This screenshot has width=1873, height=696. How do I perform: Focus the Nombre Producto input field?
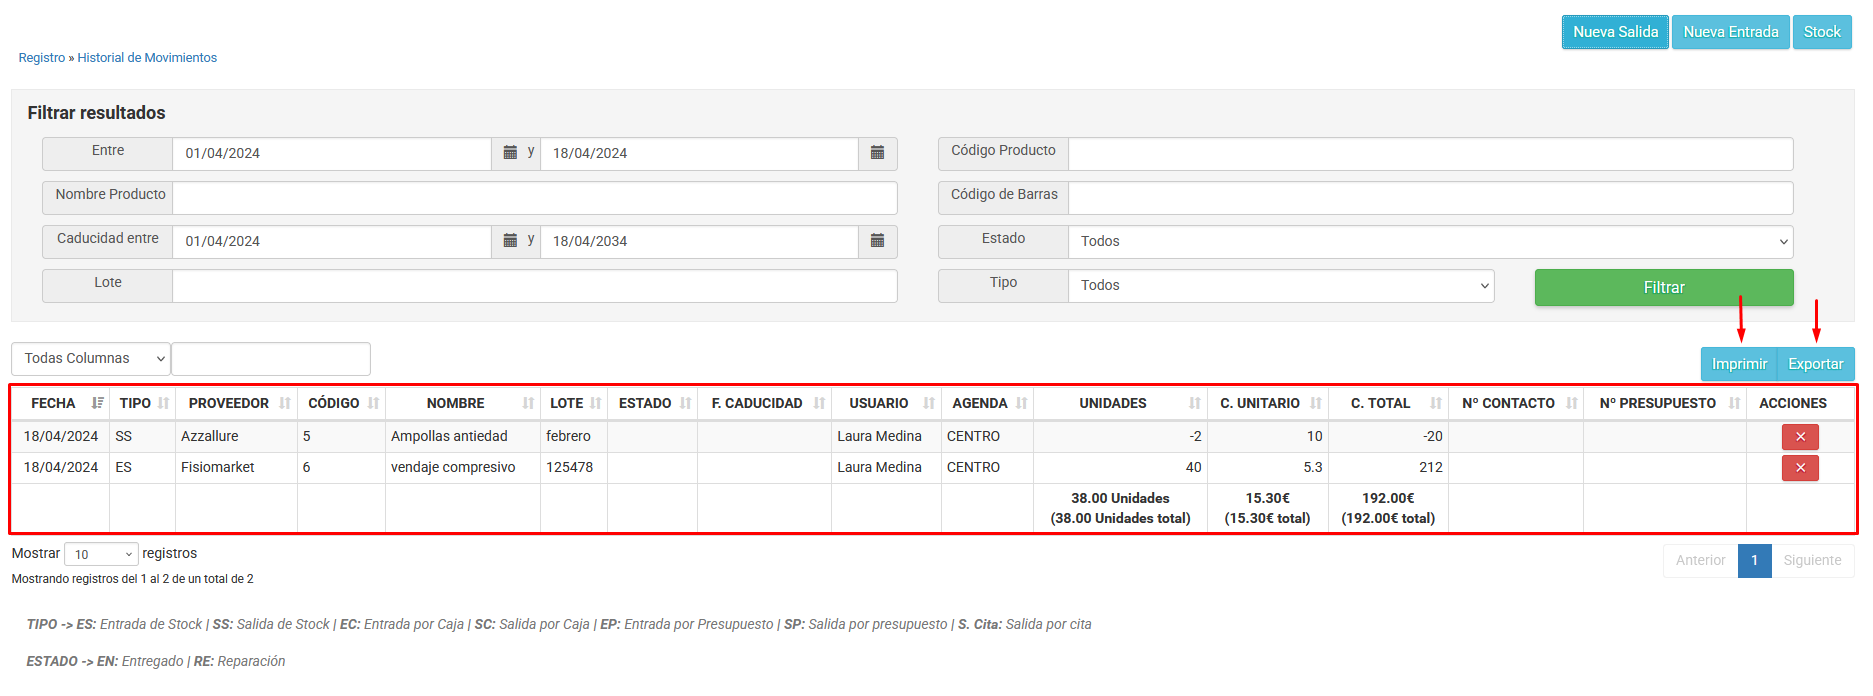coord(534,198)
